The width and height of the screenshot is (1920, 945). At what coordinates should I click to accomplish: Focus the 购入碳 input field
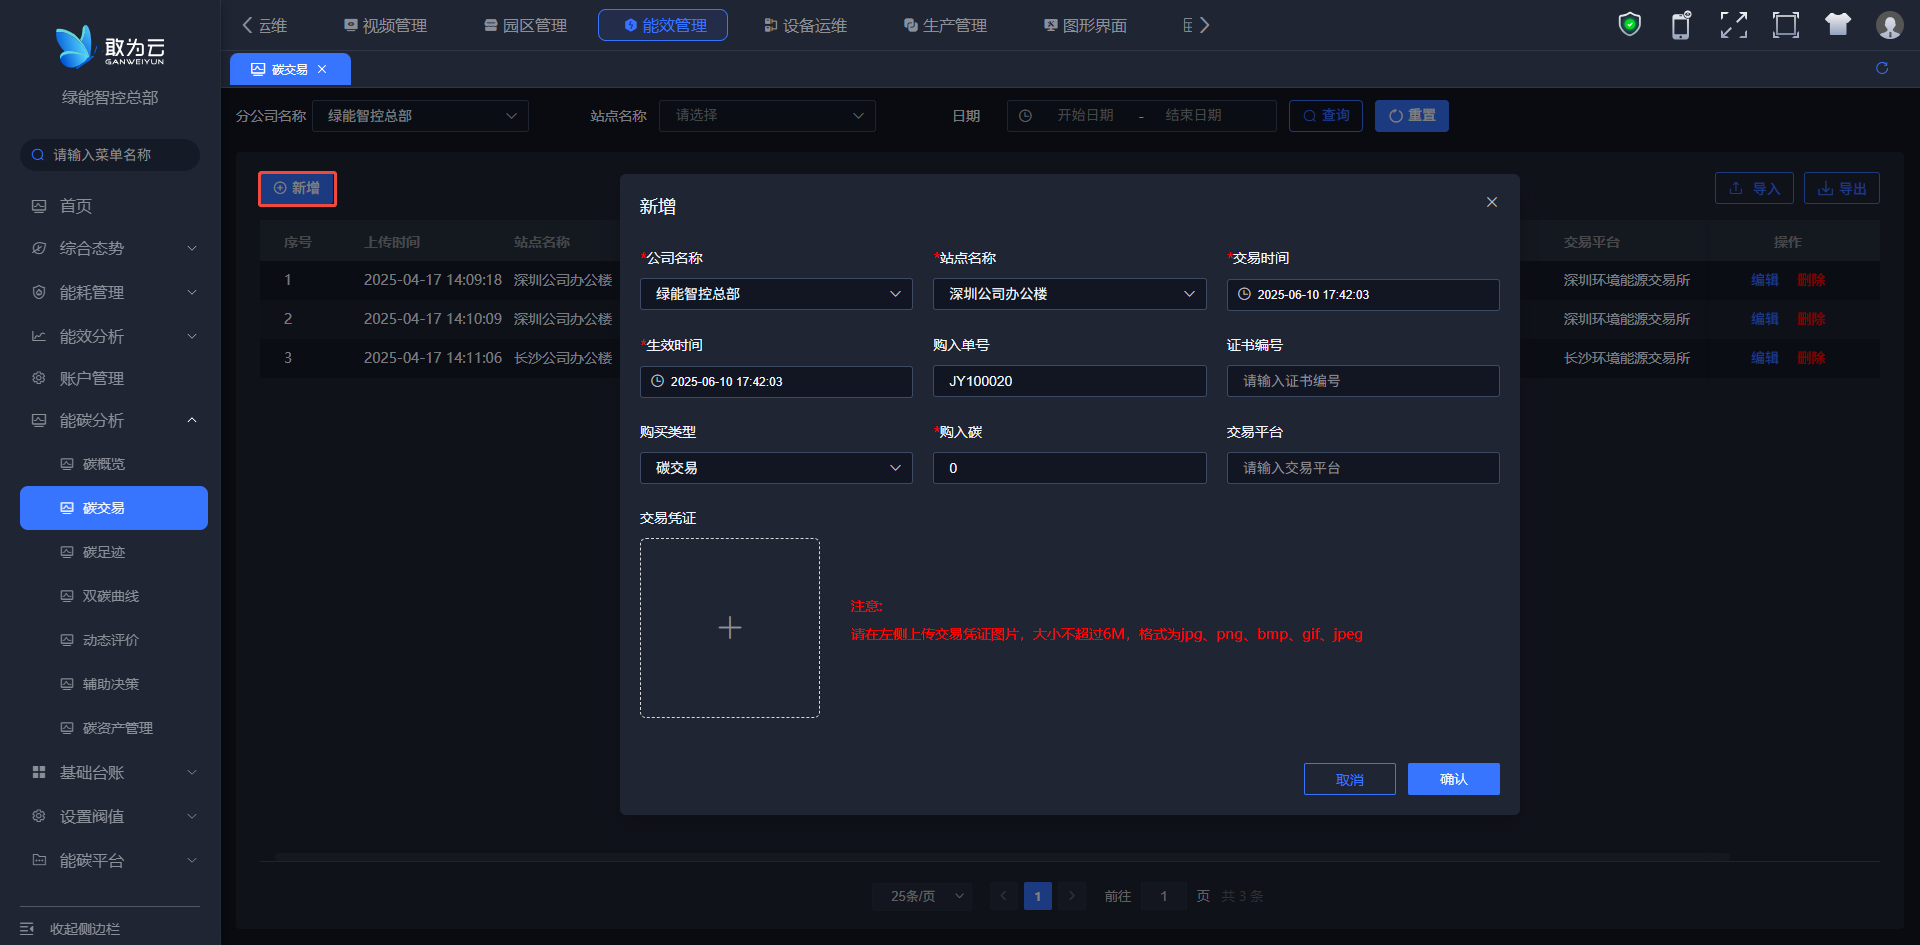pyautogui.click(x=1069, y=468)
